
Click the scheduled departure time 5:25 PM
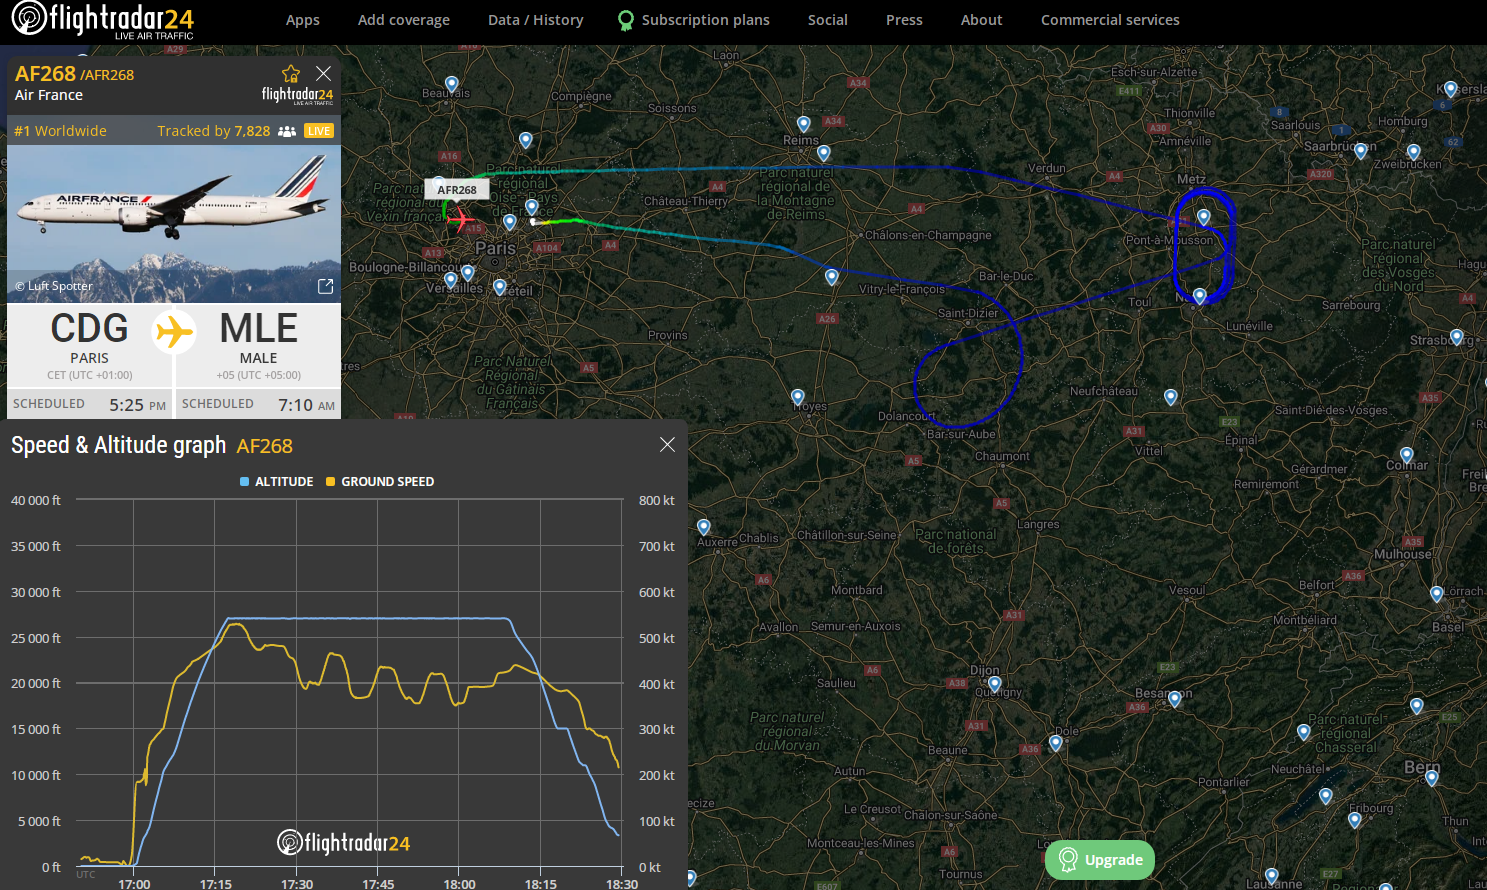tap(138, 405)
